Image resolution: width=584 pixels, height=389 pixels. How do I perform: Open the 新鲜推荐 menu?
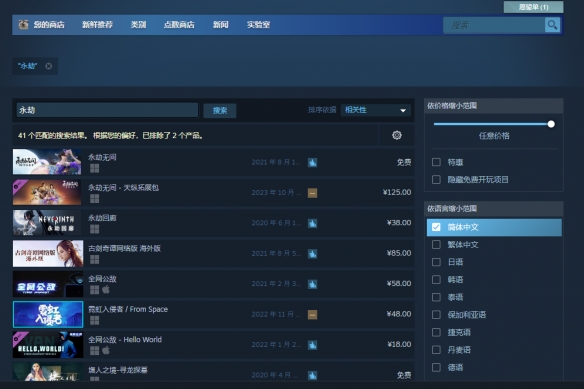(x=97, y=25)
